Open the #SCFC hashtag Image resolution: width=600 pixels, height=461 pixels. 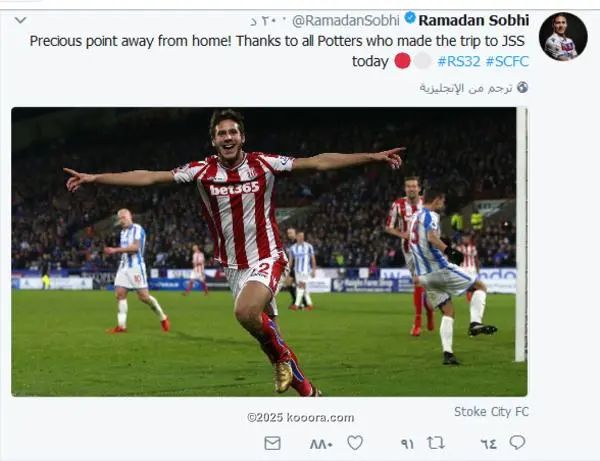(507, 61)
